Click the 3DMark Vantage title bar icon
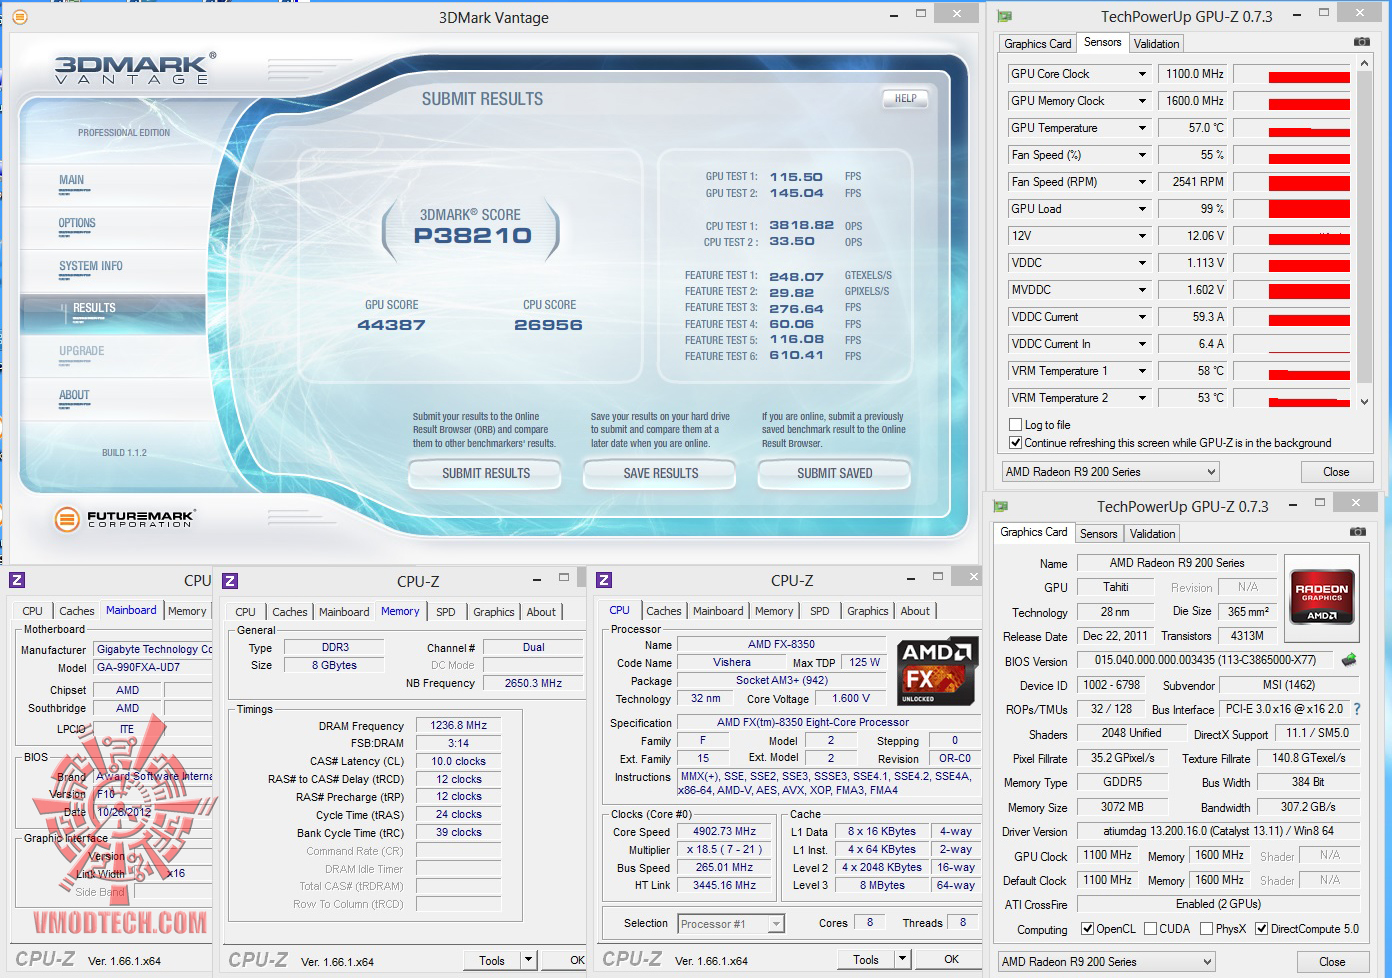 20,16
